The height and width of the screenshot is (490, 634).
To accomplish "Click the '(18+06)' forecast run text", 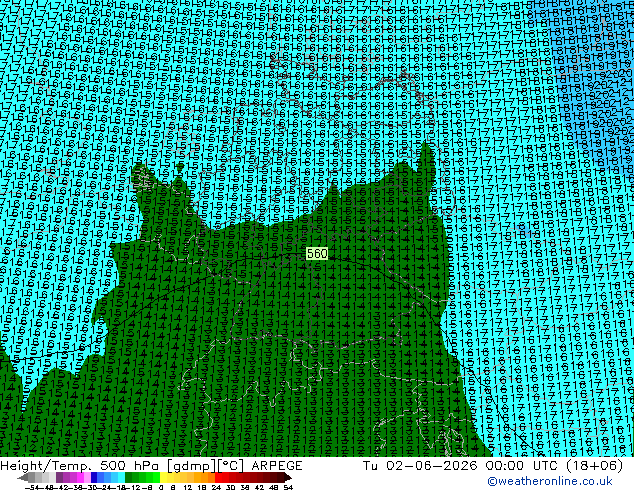I will (x=594, y=465).
